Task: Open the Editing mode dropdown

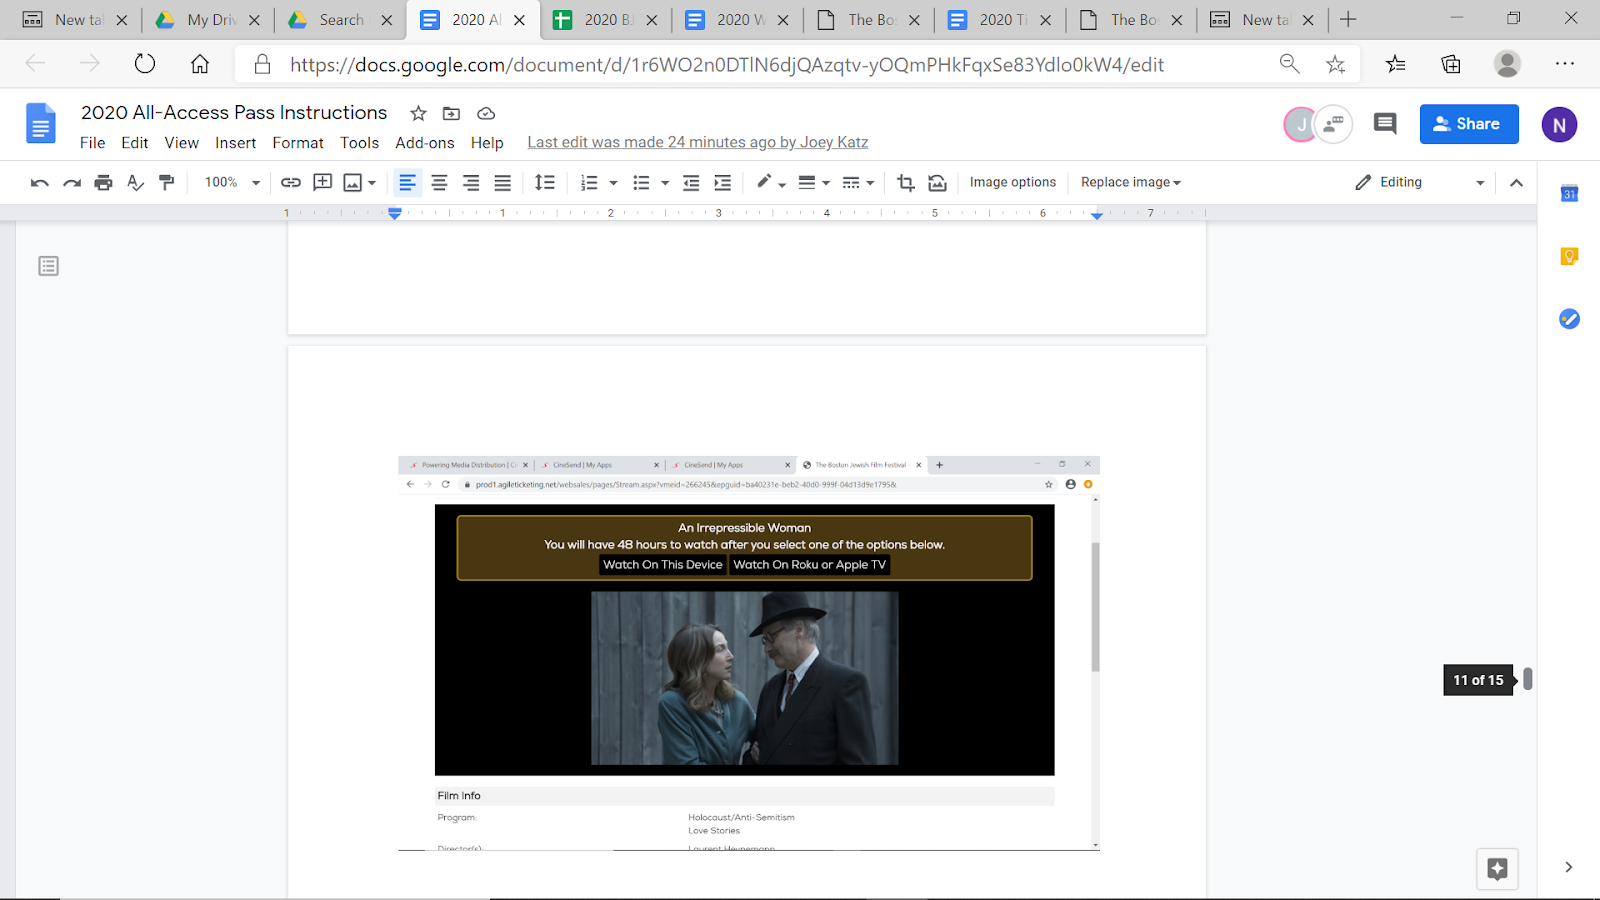Action: [x=1419, y=182]
